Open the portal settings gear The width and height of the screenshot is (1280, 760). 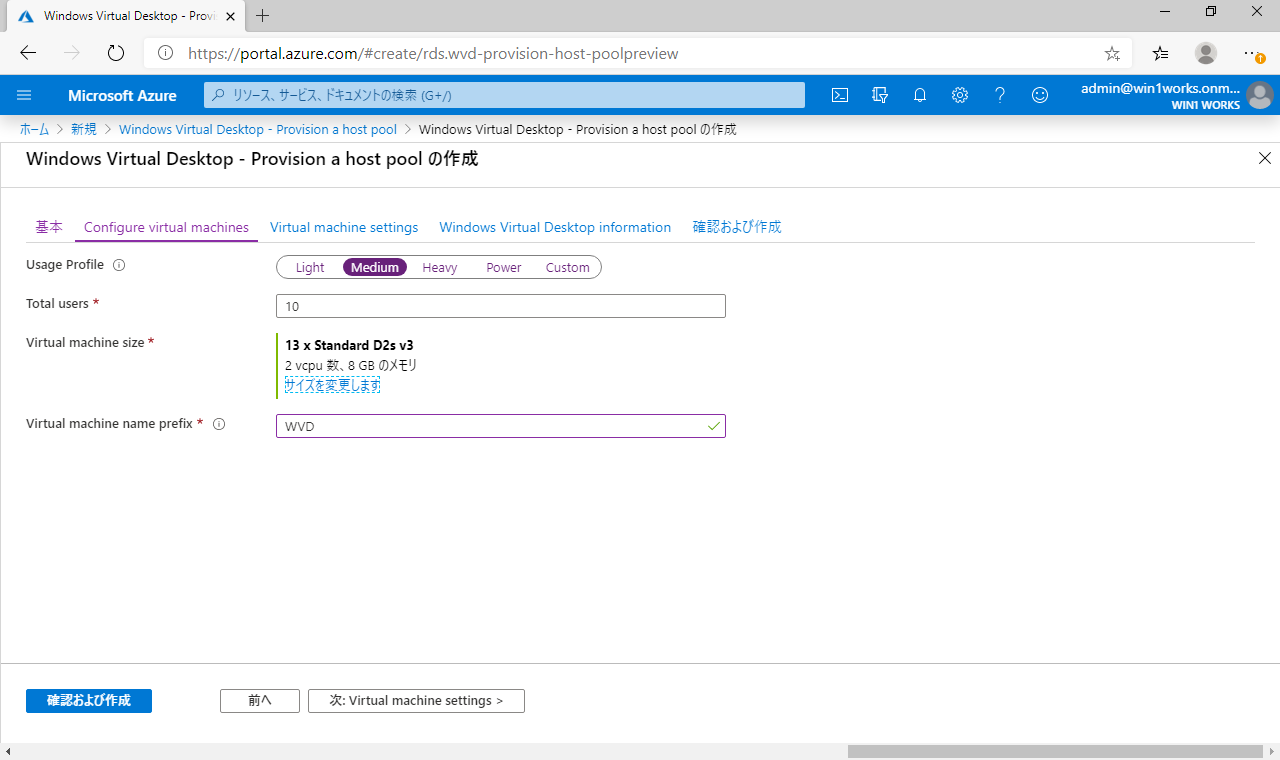pos(960,95)
